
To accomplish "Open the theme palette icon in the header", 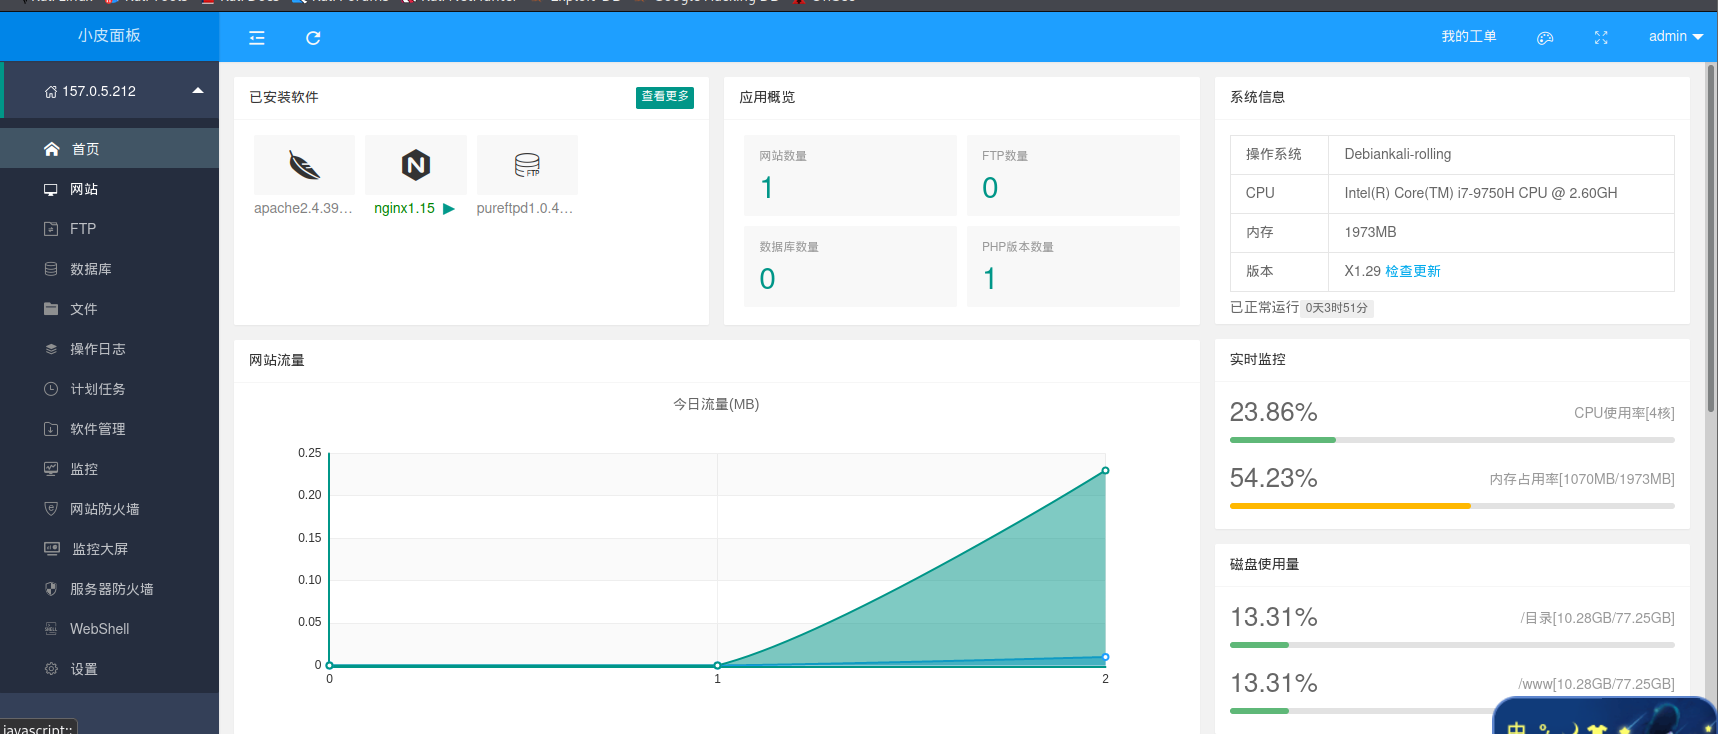I will 1545,38.
